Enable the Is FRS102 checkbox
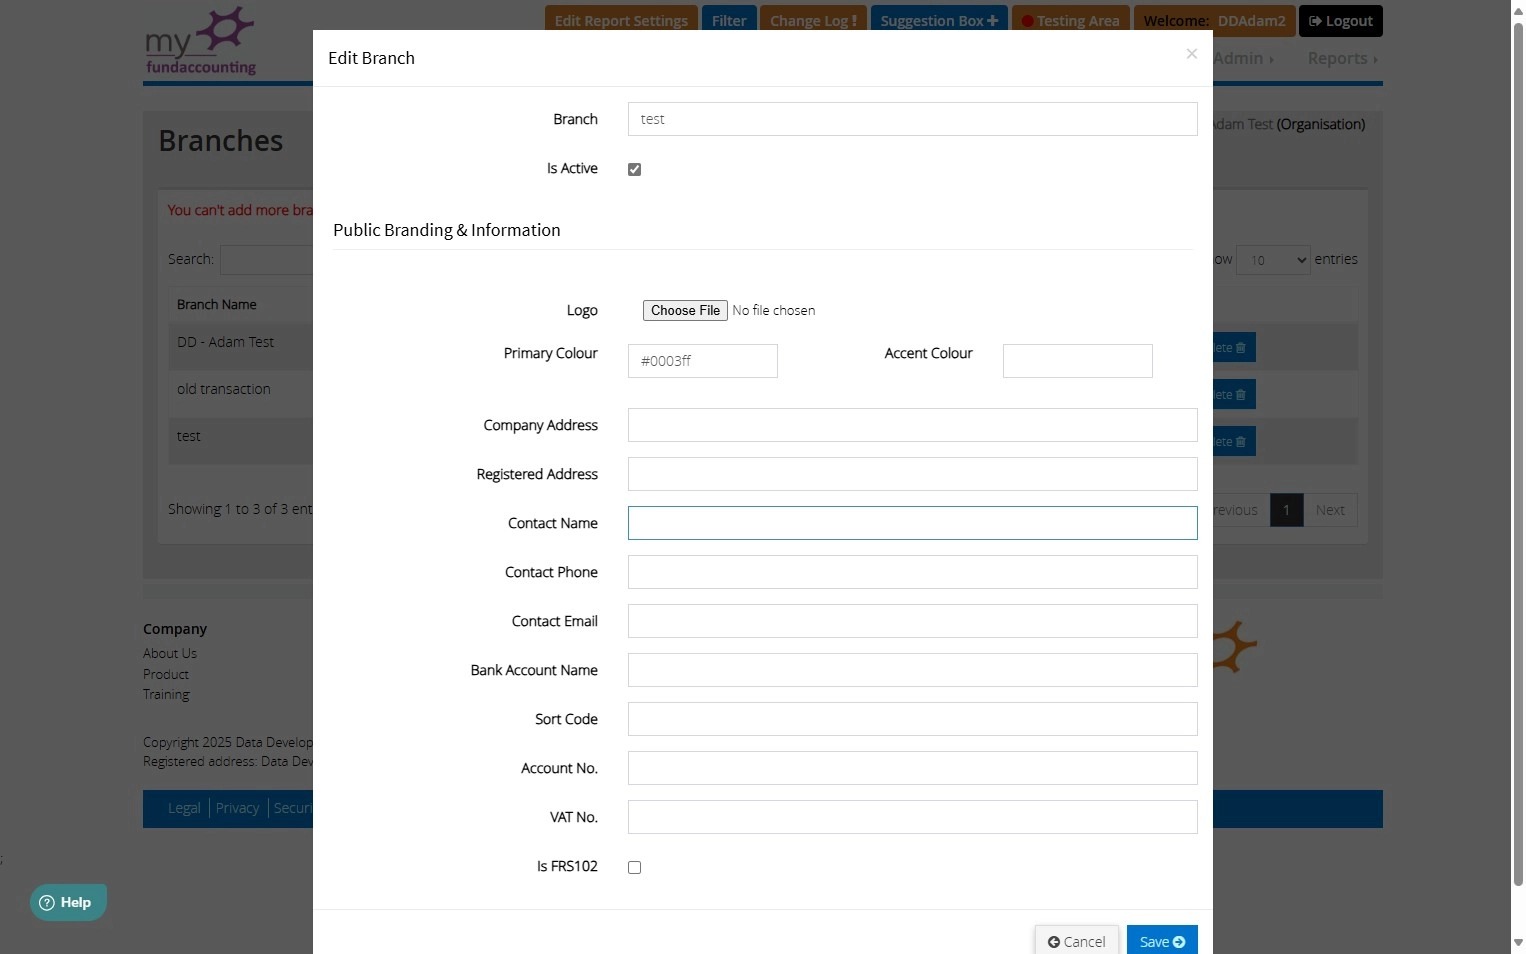 [x=634, y=867]
